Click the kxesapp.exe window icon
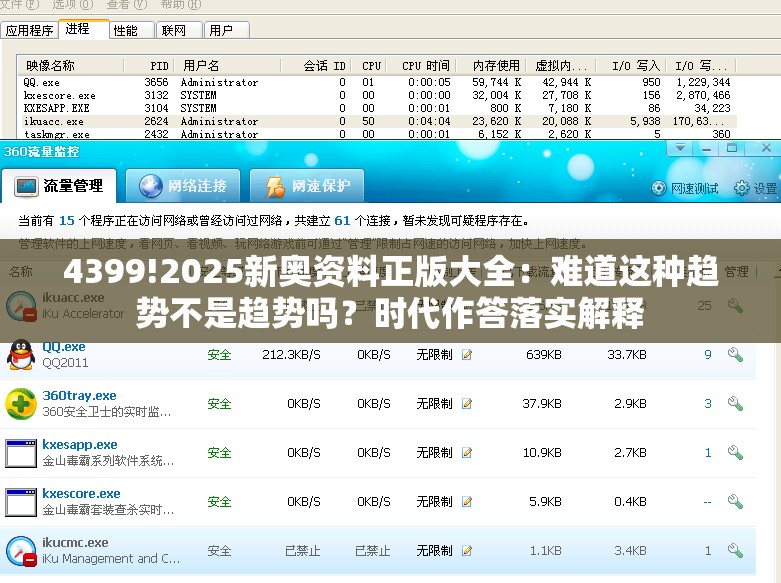The image size is (781, 583). pos(21,453)
